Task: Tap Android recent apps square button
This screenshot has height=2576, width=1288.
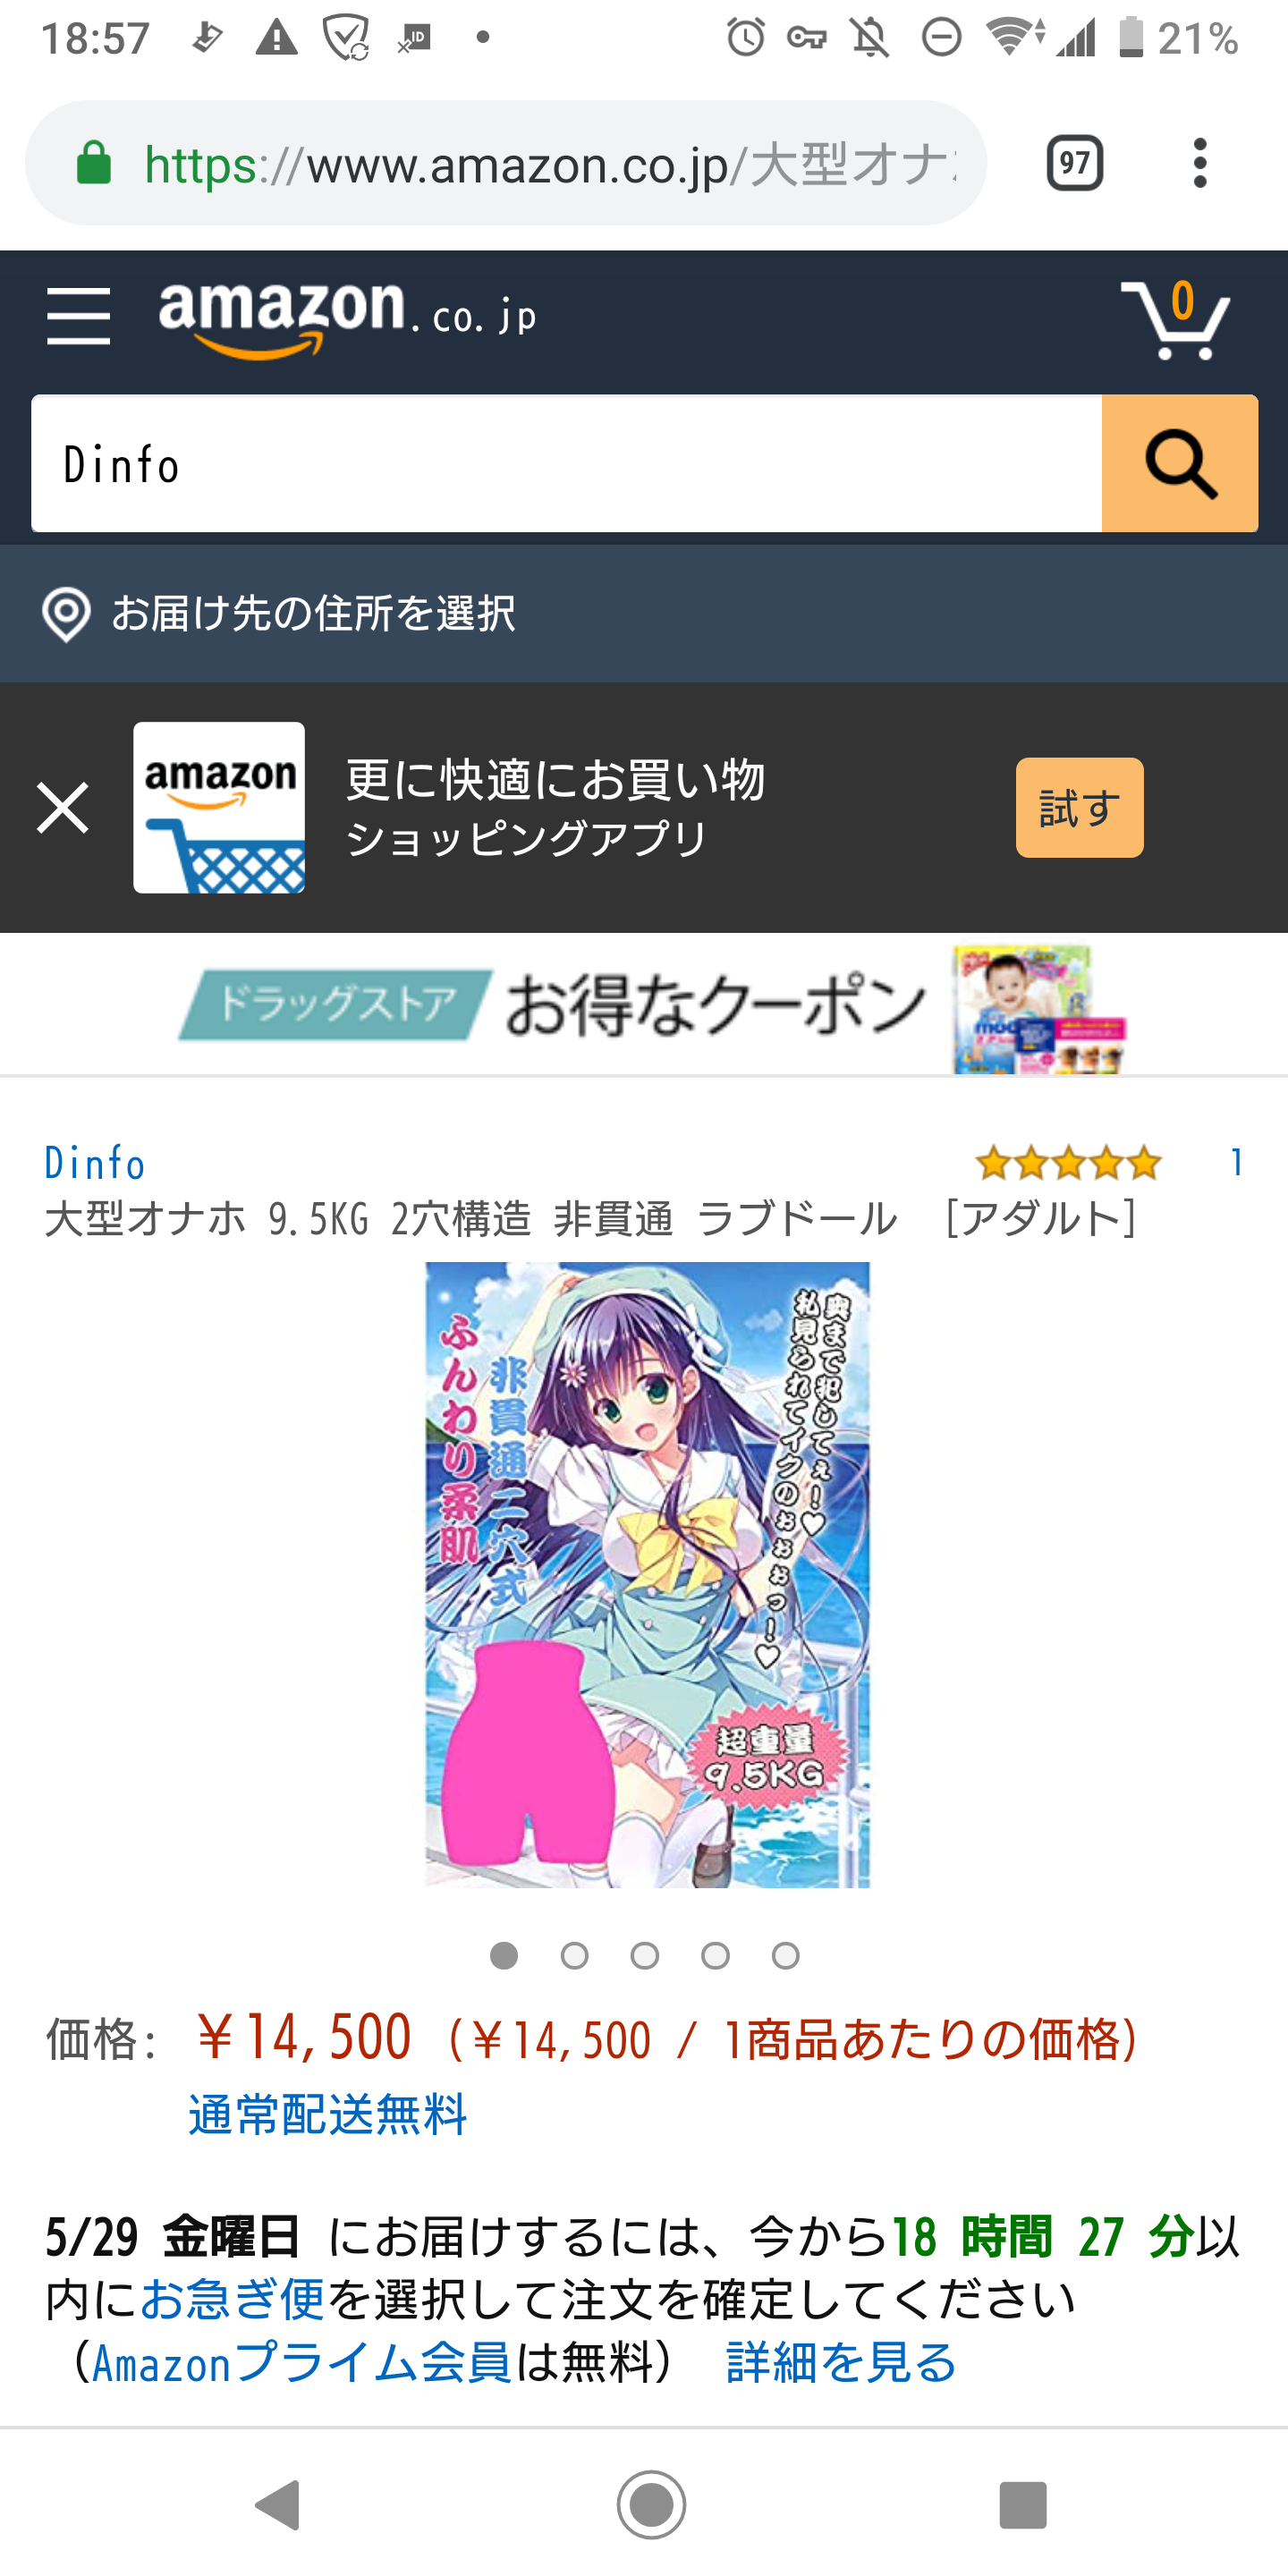Action: click(1022, 2504)
